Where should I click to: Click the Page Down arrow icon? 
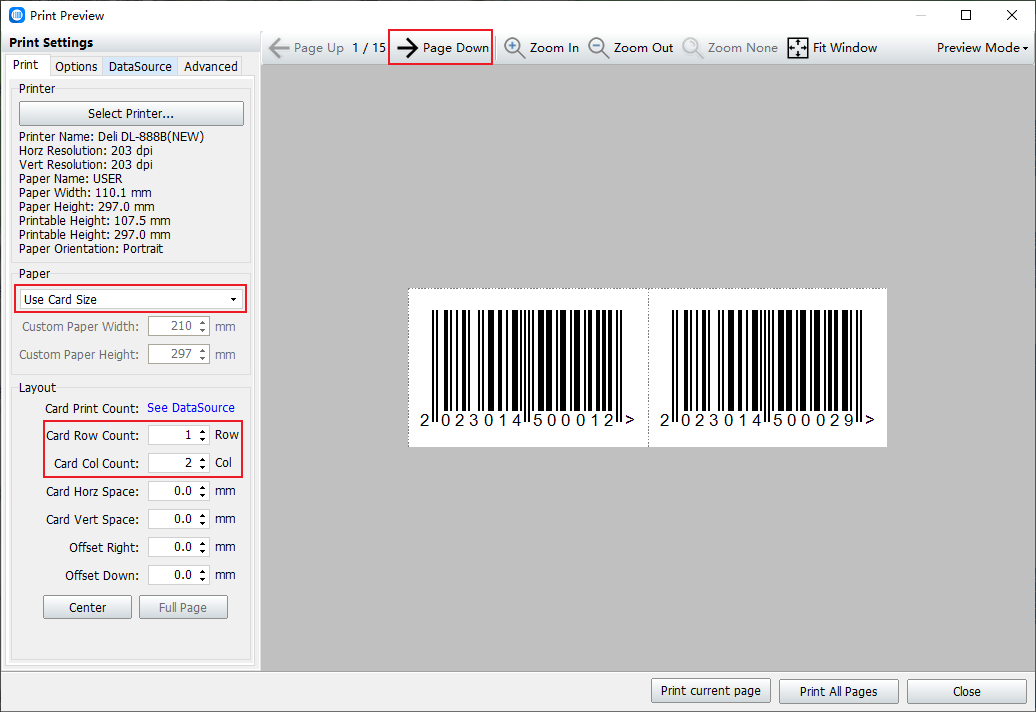click(408, 48)
